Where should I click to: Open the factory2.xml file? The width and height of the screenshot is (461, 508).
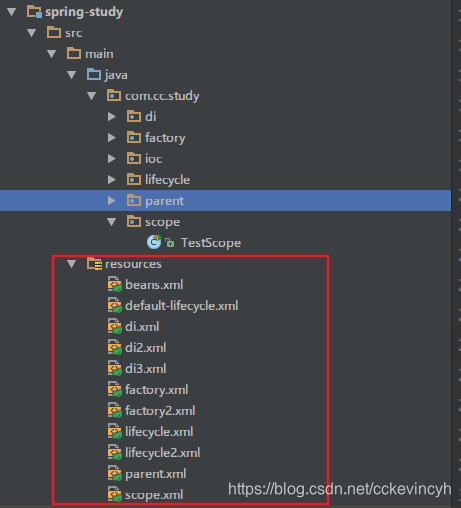click(160, 411)
